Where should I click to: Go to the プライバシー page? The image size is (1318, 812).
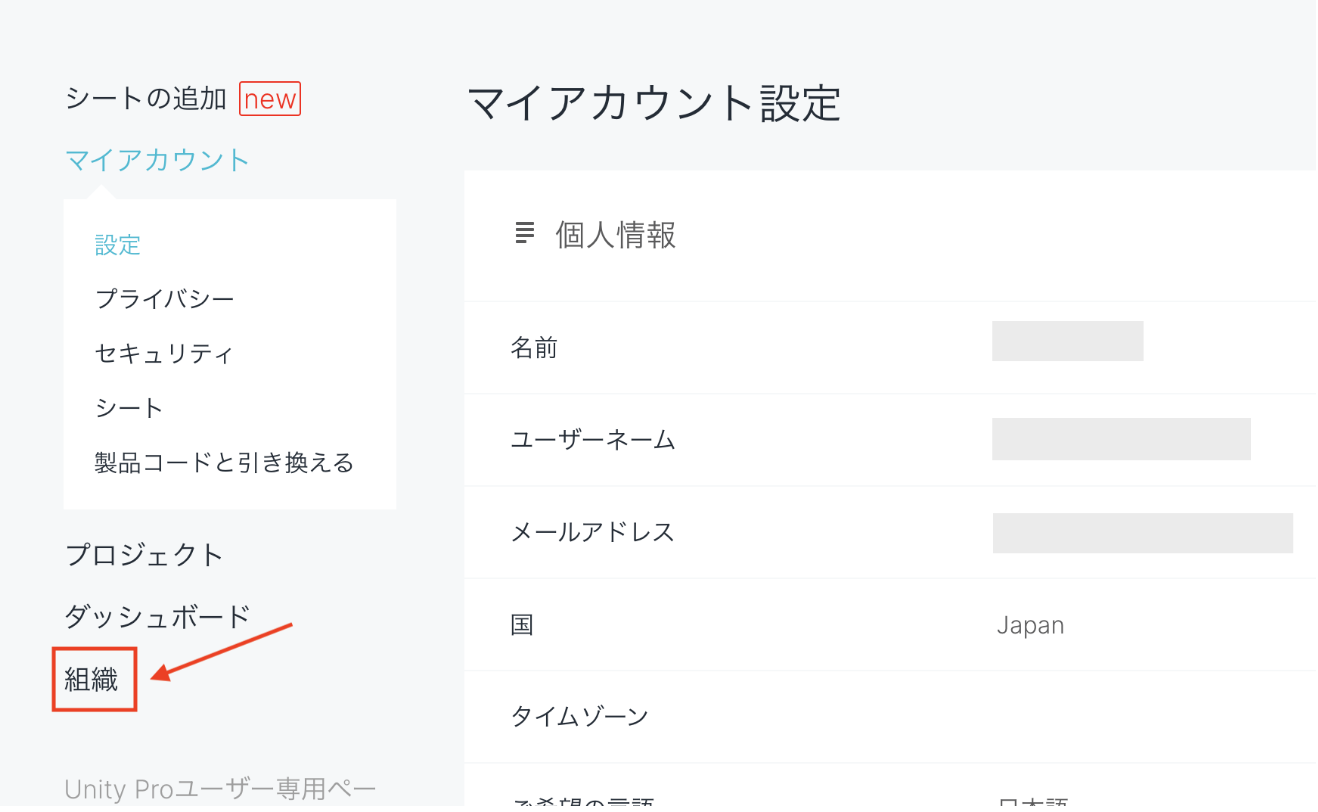(164, 299)
